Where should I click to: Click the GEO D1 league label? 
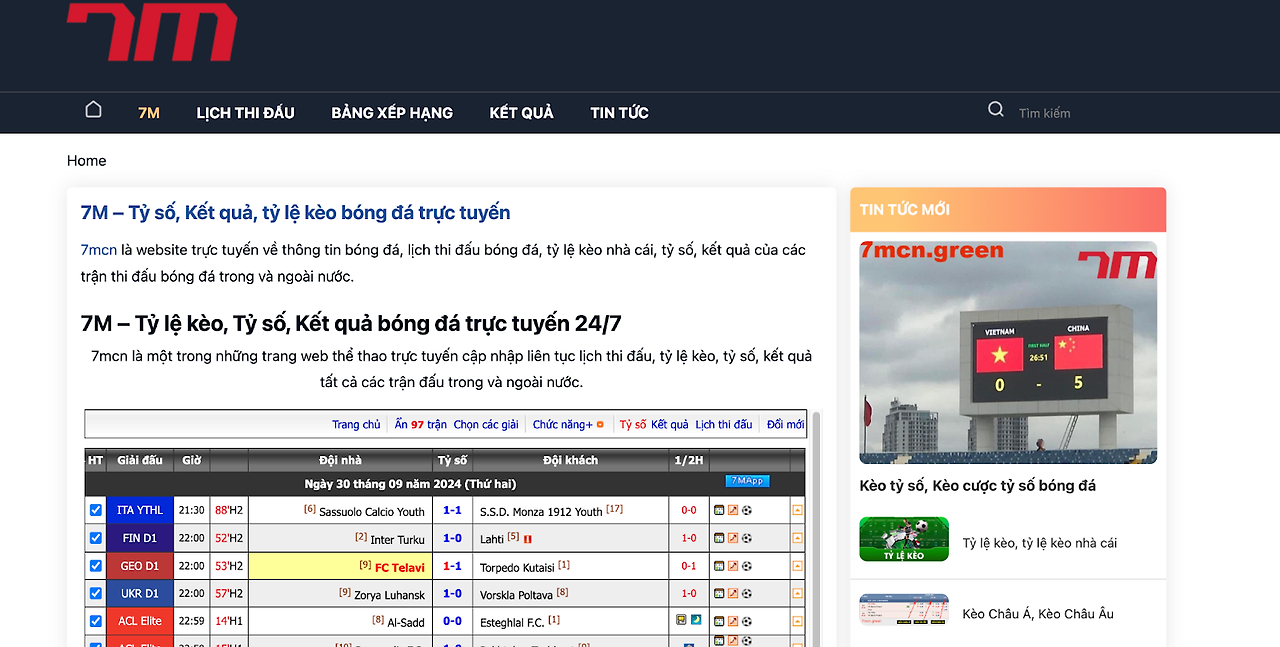(140, 566)
